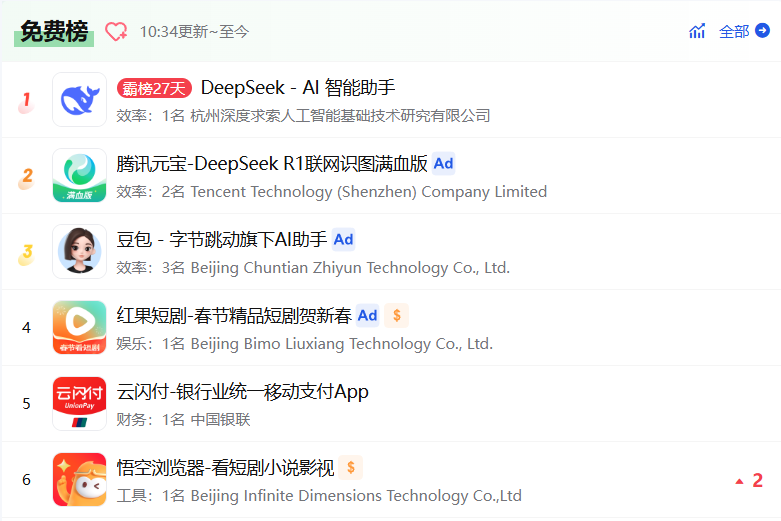
Task: Click the rank number 5
Action: pyautogui.click(x=26, y=403)
